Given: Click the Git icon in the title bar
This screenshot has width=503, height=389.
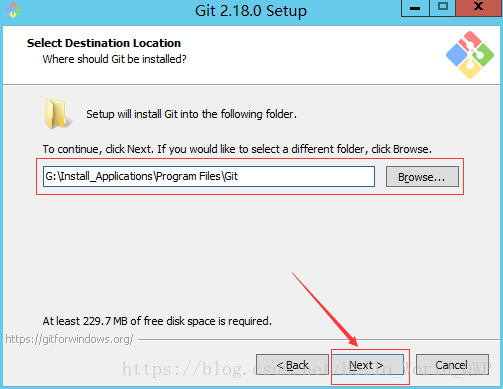Looking at the screenshot, I should (x=13, y=10).
